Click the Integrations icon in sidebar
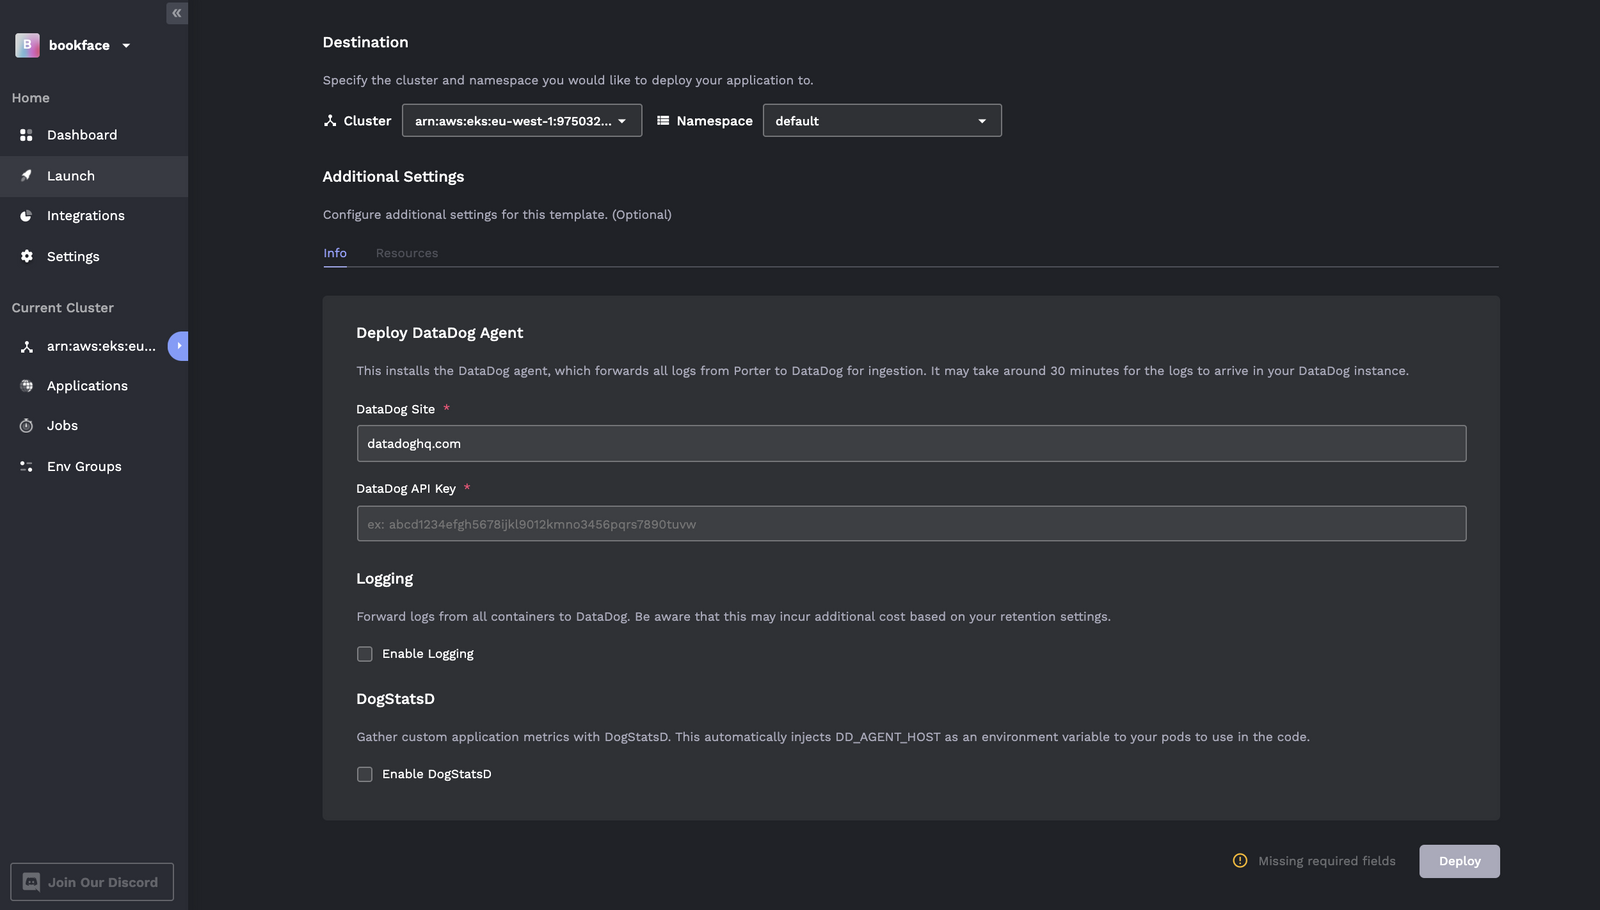This screenshot has height=910, width=1600. pos(26,216)
